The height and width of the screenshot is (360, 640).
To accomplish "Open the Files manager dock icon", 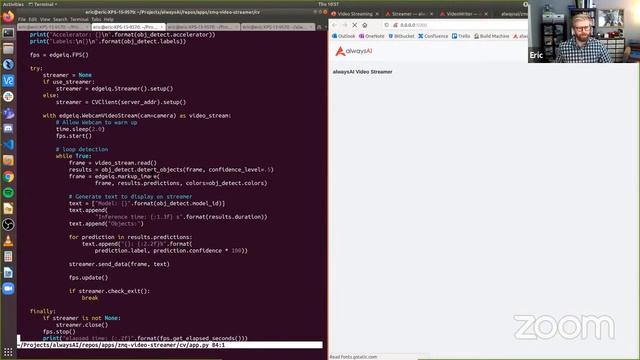I will point(8,49).
